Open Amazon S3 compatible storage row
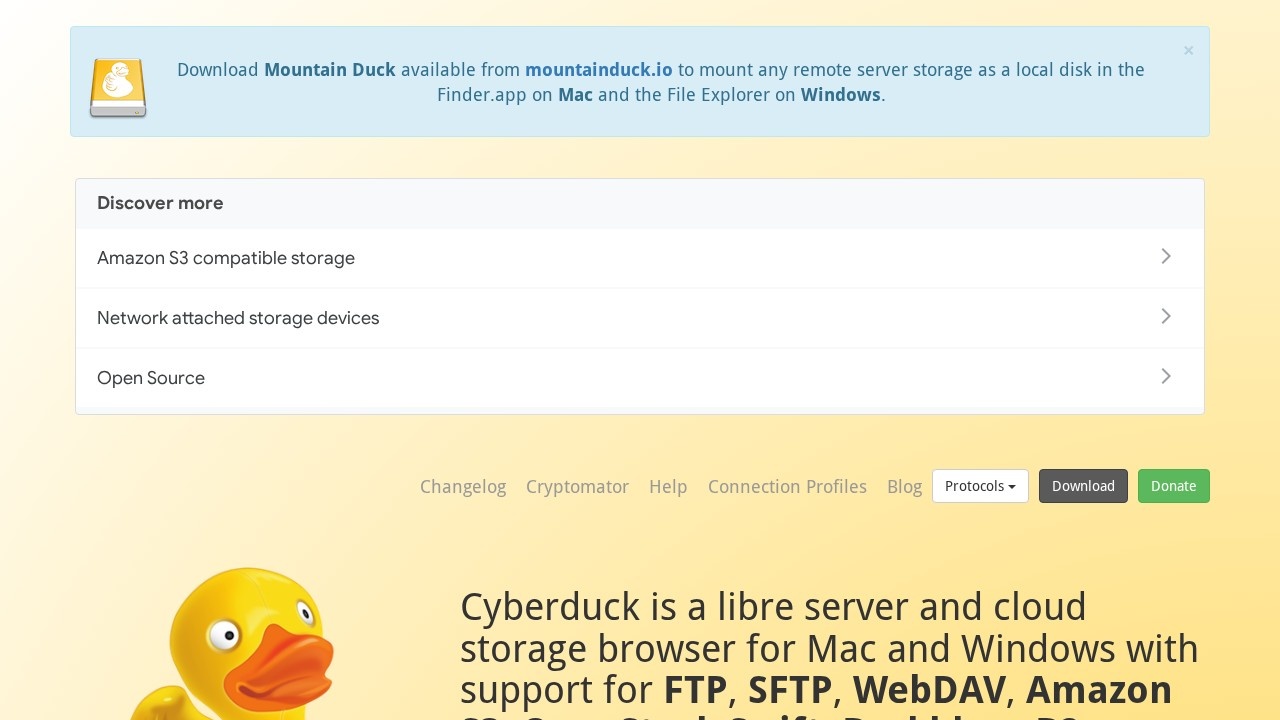Image resolution: width=1280 pixels, height=720 pixels. [x=640, y=258]
